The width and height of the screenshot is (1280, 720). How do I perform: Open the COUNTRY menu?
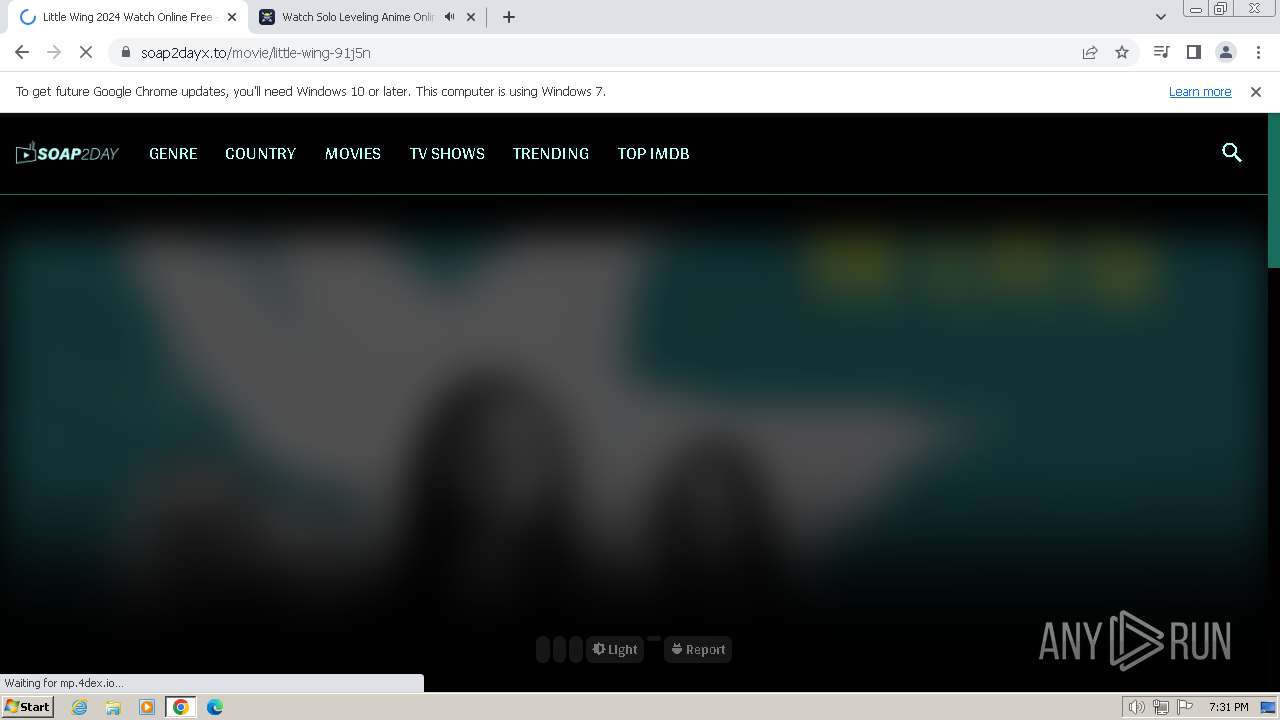click(260, 153)
